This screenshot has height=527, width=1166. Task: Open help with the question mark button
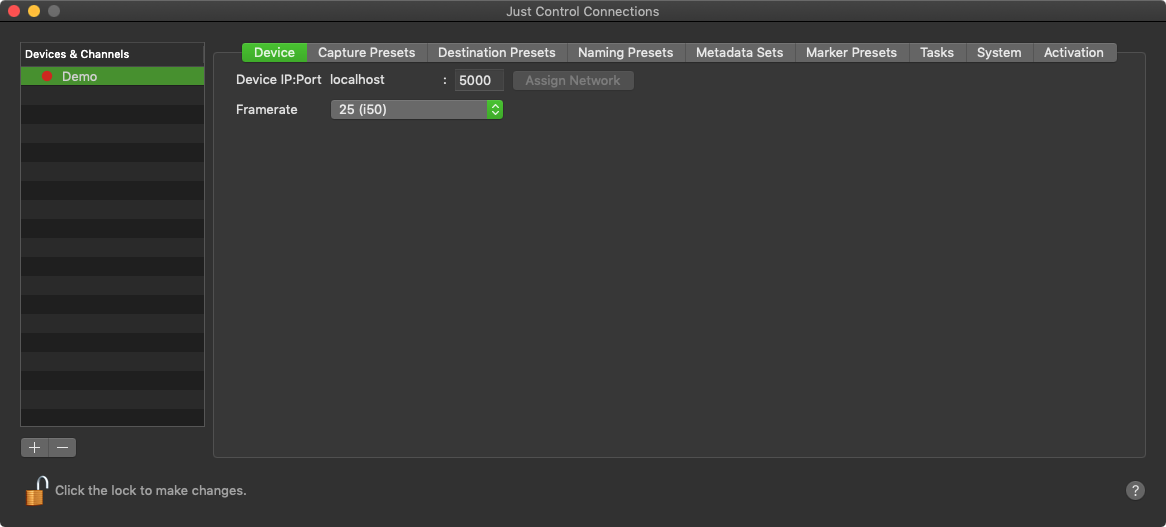tap(1135, 491)
